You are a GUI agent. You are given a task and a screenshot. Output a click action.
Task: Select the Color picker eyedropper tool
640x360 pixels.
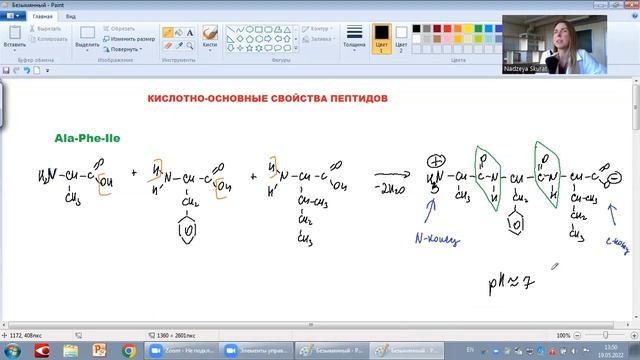coord(179,46)
